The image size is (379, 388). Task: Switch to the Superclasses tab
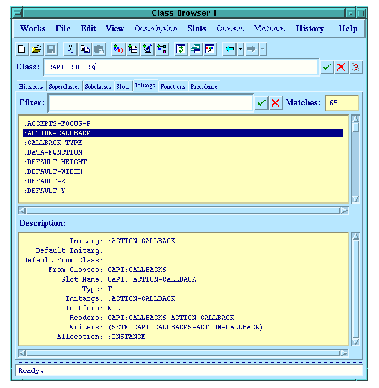[64, 86]
